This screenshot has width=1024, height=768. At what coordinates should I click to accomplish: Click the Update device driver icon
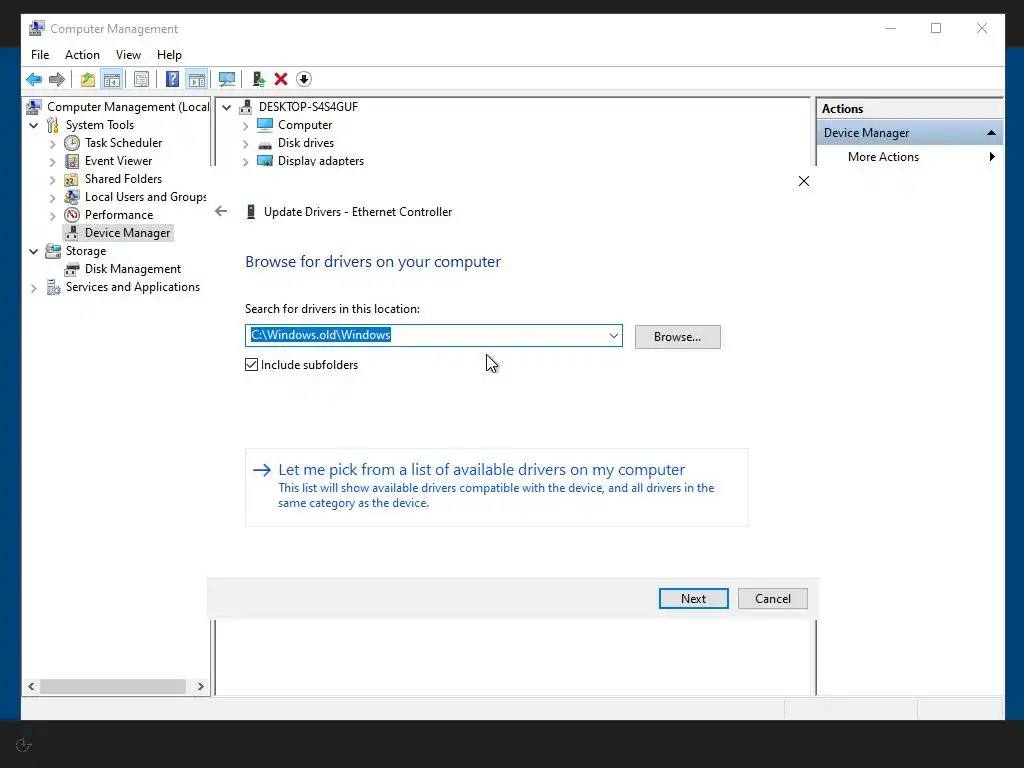pyautogui.click(x=259, y=80)
